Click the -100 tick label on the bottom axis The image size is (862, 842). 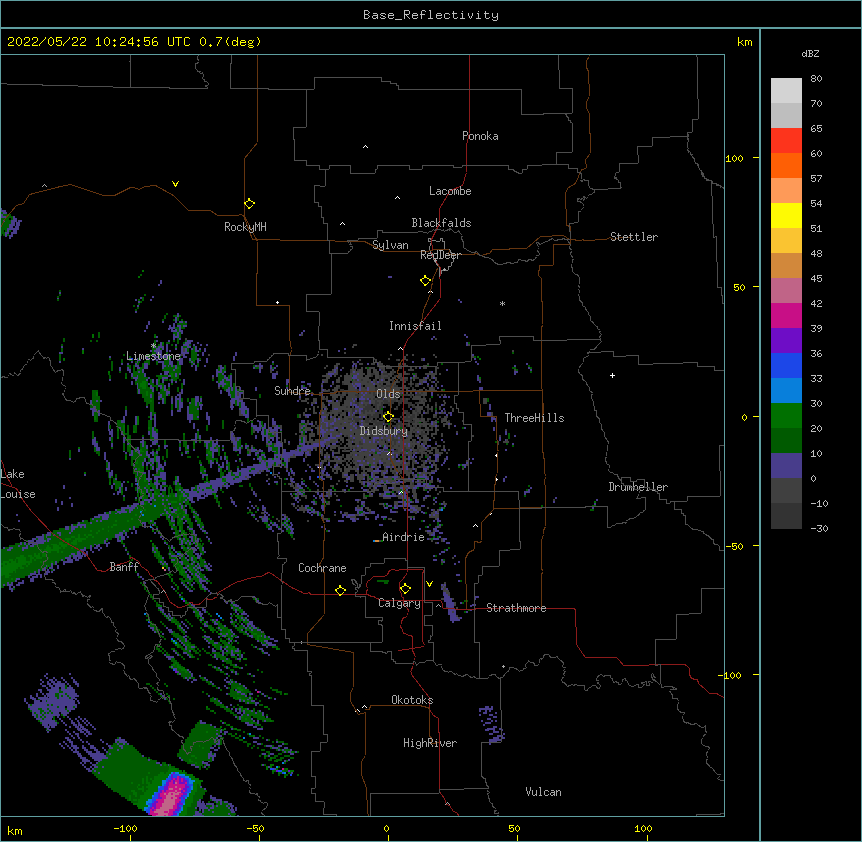(125, 828)
